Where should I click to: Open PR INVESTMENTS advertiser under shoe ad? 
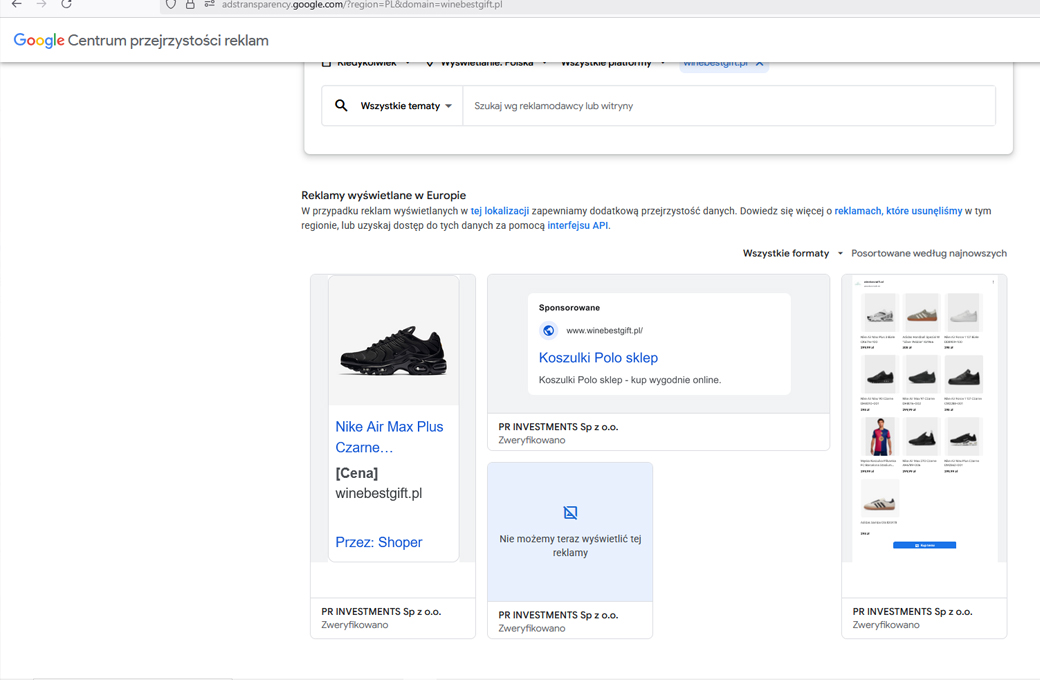381,612
